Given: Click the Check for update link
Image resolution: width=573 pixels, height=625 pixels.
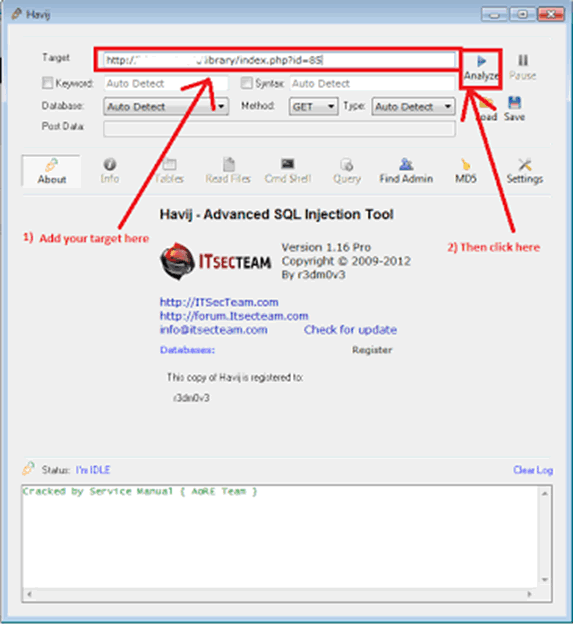Looking at the screenshot, I should 350,330.
